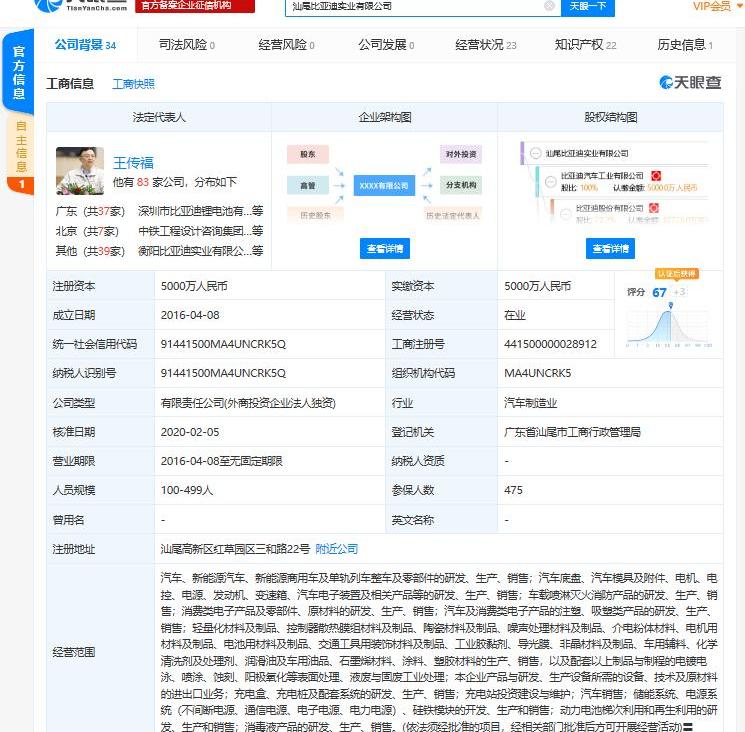
Task: Open the 工商快照 link
Action: click(x=134, y=84)
